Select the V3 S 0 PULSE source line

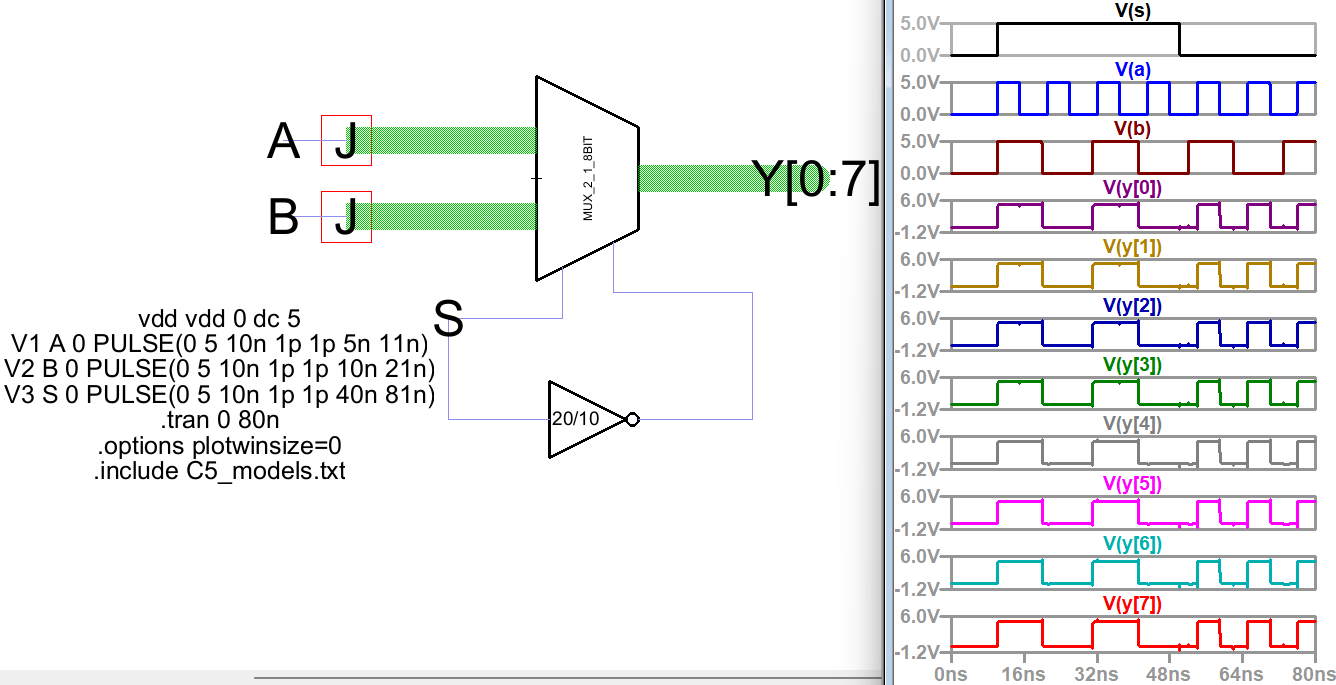(x=219, y=395)
